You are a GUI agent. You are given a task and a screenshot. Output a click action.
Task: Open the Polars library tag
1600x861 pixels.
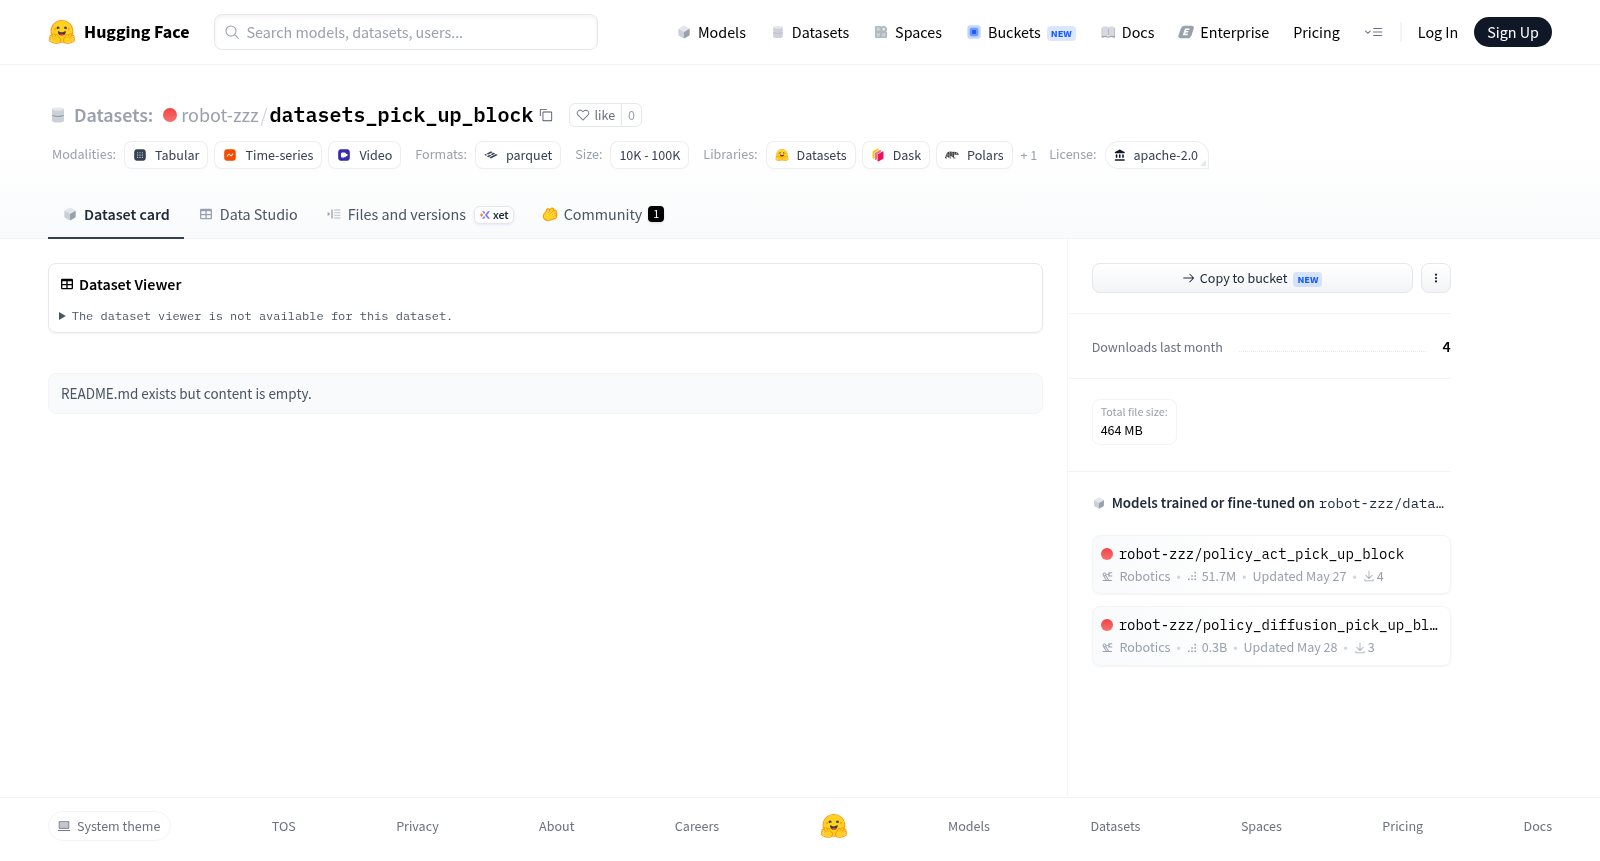tap(974, 155)
